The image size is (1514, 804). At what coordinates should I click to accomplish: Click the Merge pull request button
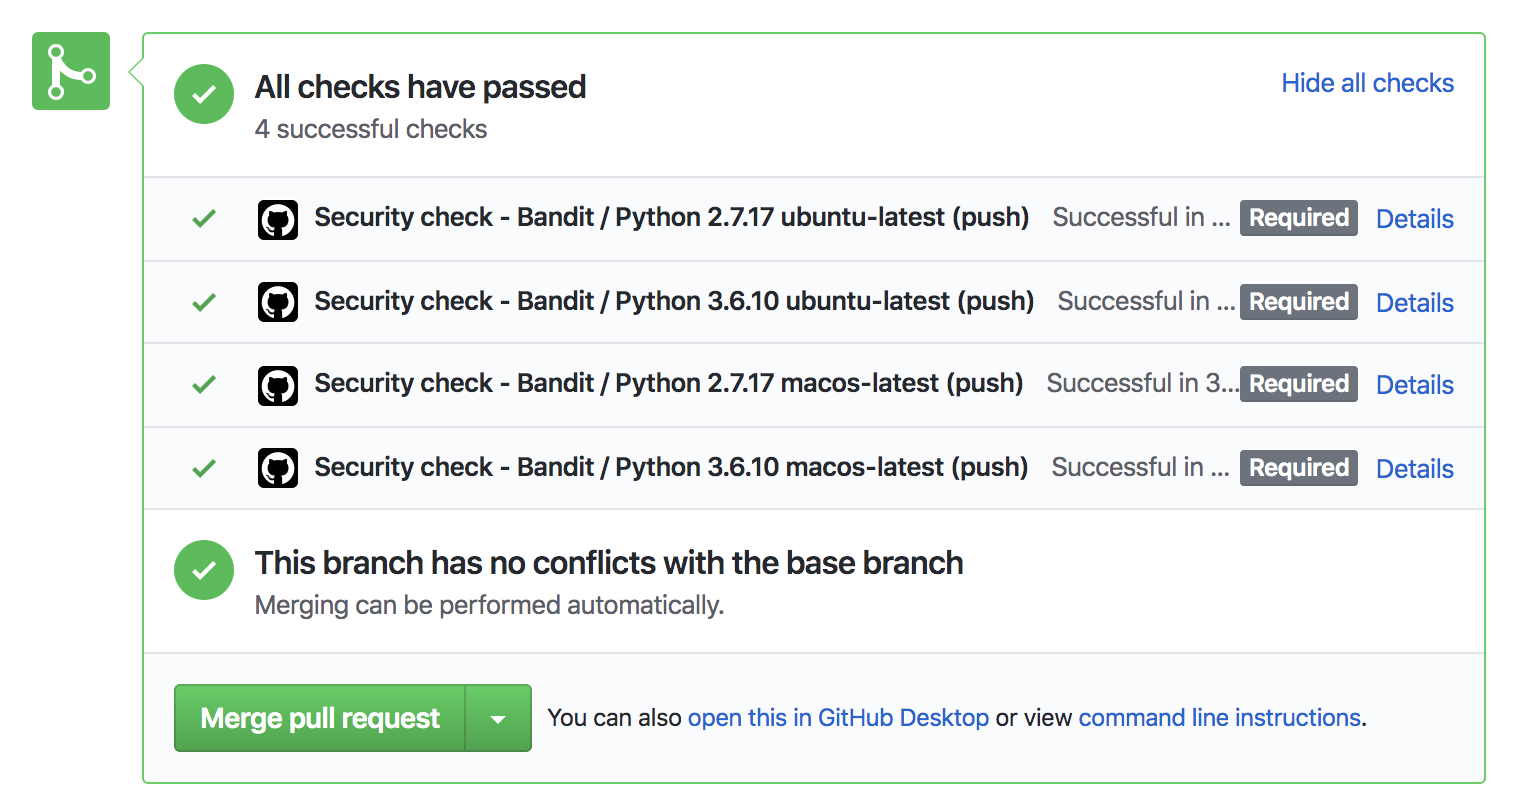coord(320,718)
